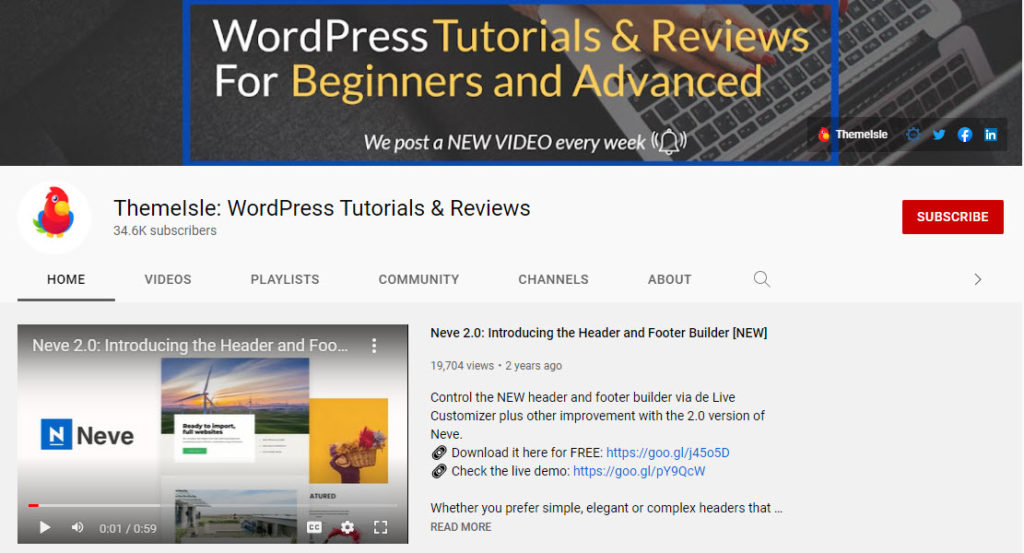
Task: Open the Community tab
Action: (419, 279)
